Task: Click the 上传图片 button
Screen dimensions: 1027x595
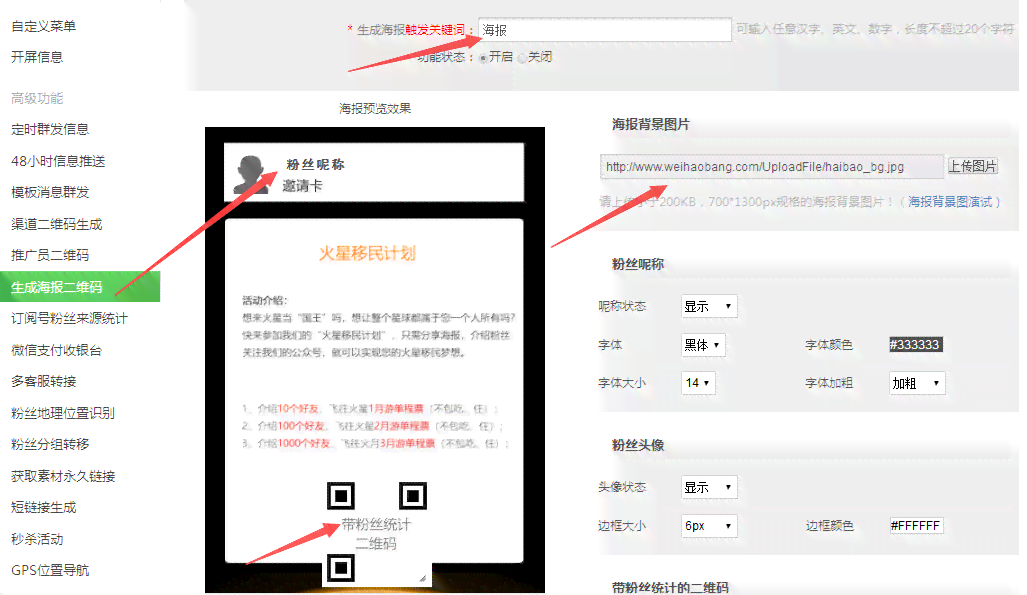Action: (973, 166)
